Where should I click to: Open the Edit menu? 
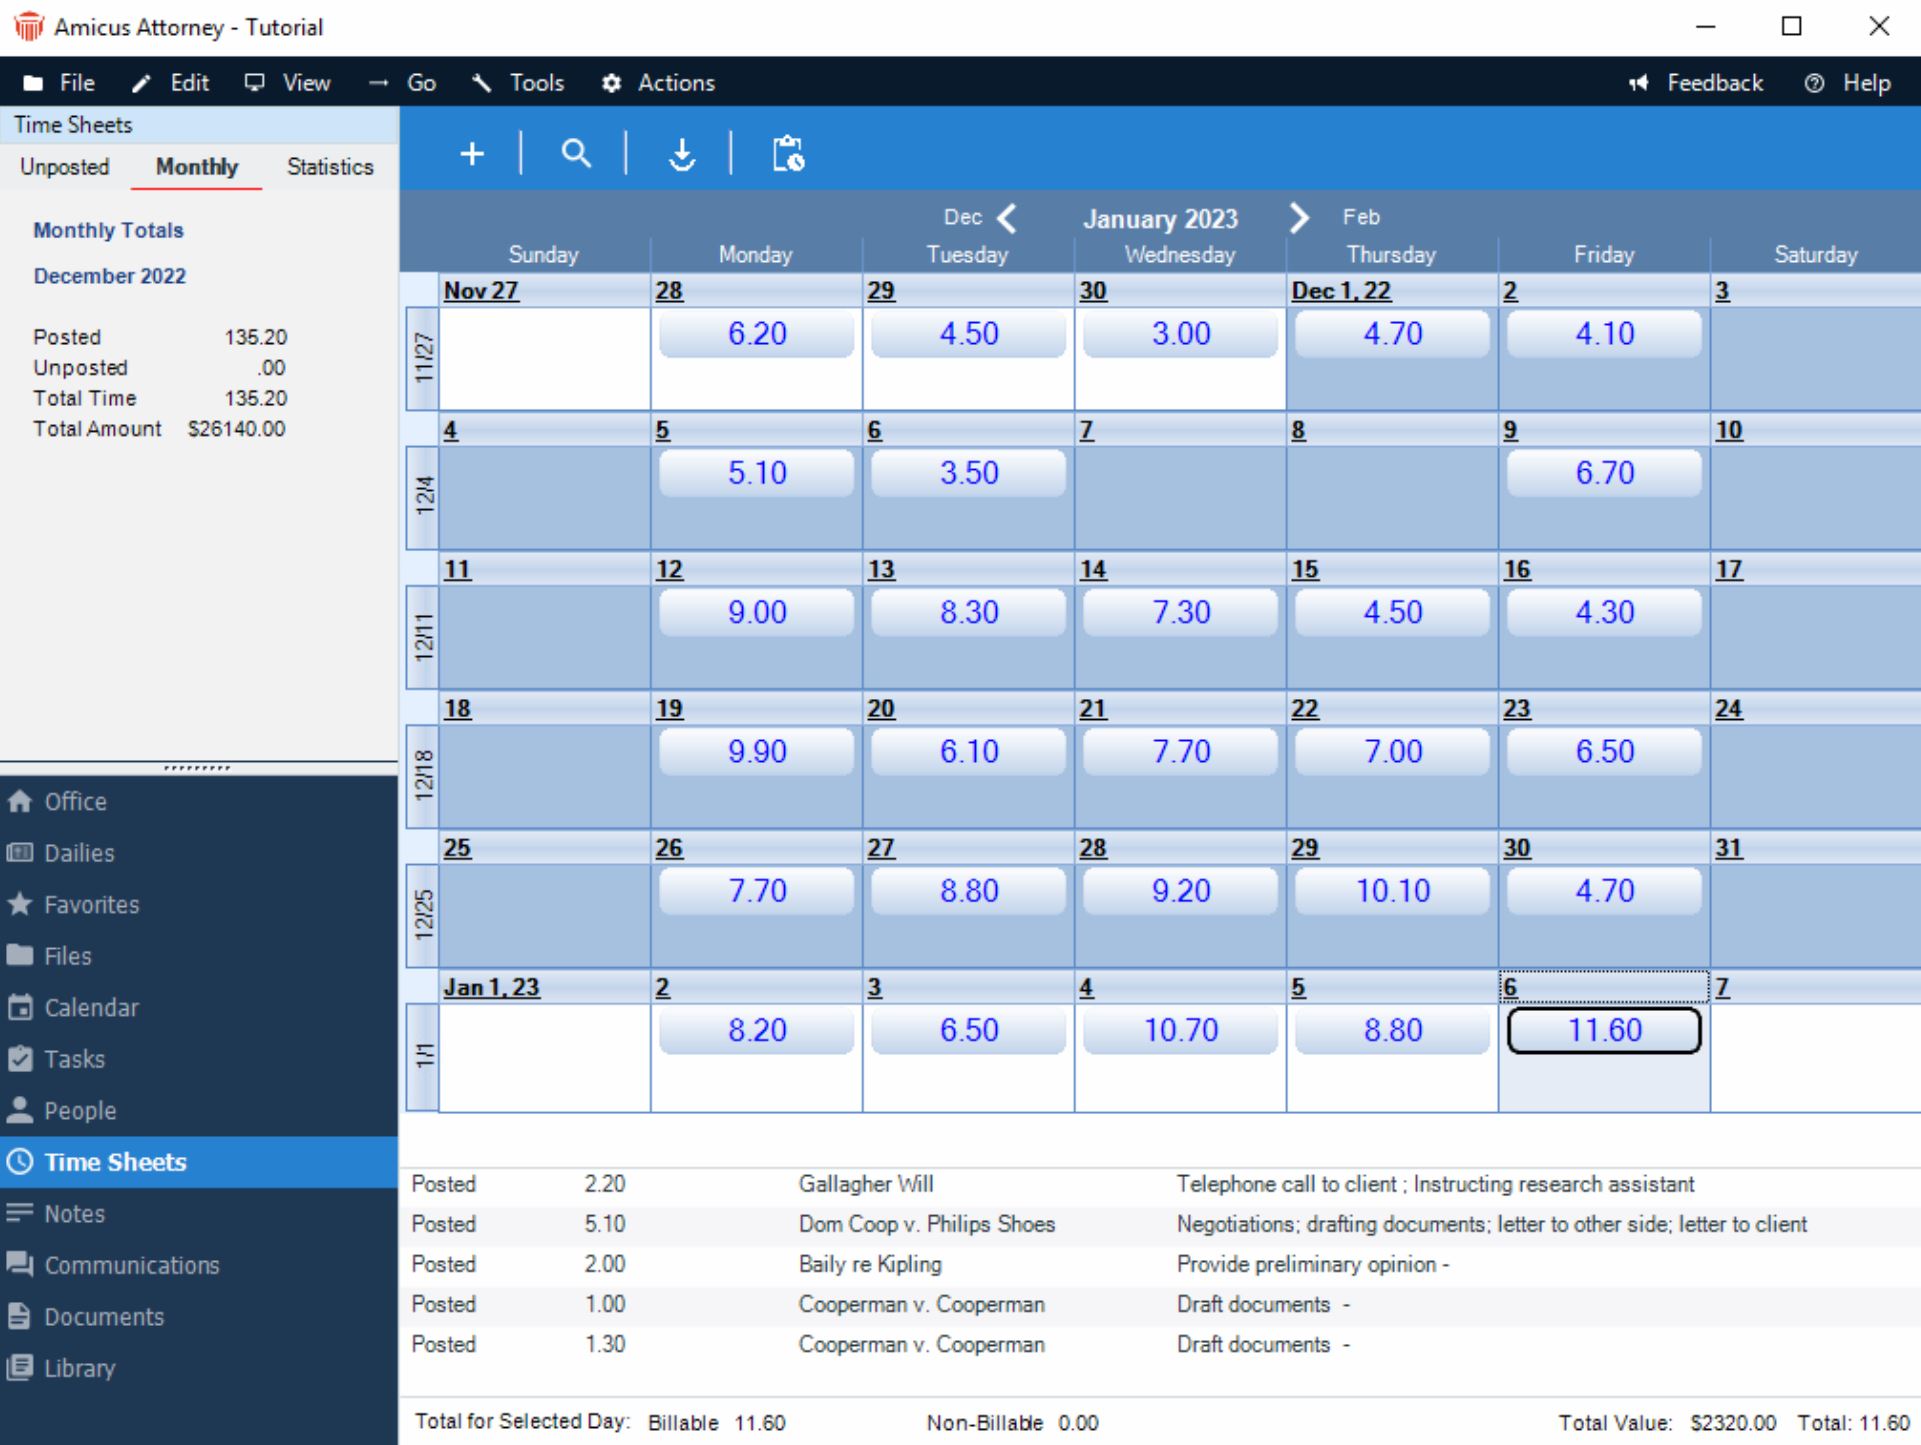(171, 83)
